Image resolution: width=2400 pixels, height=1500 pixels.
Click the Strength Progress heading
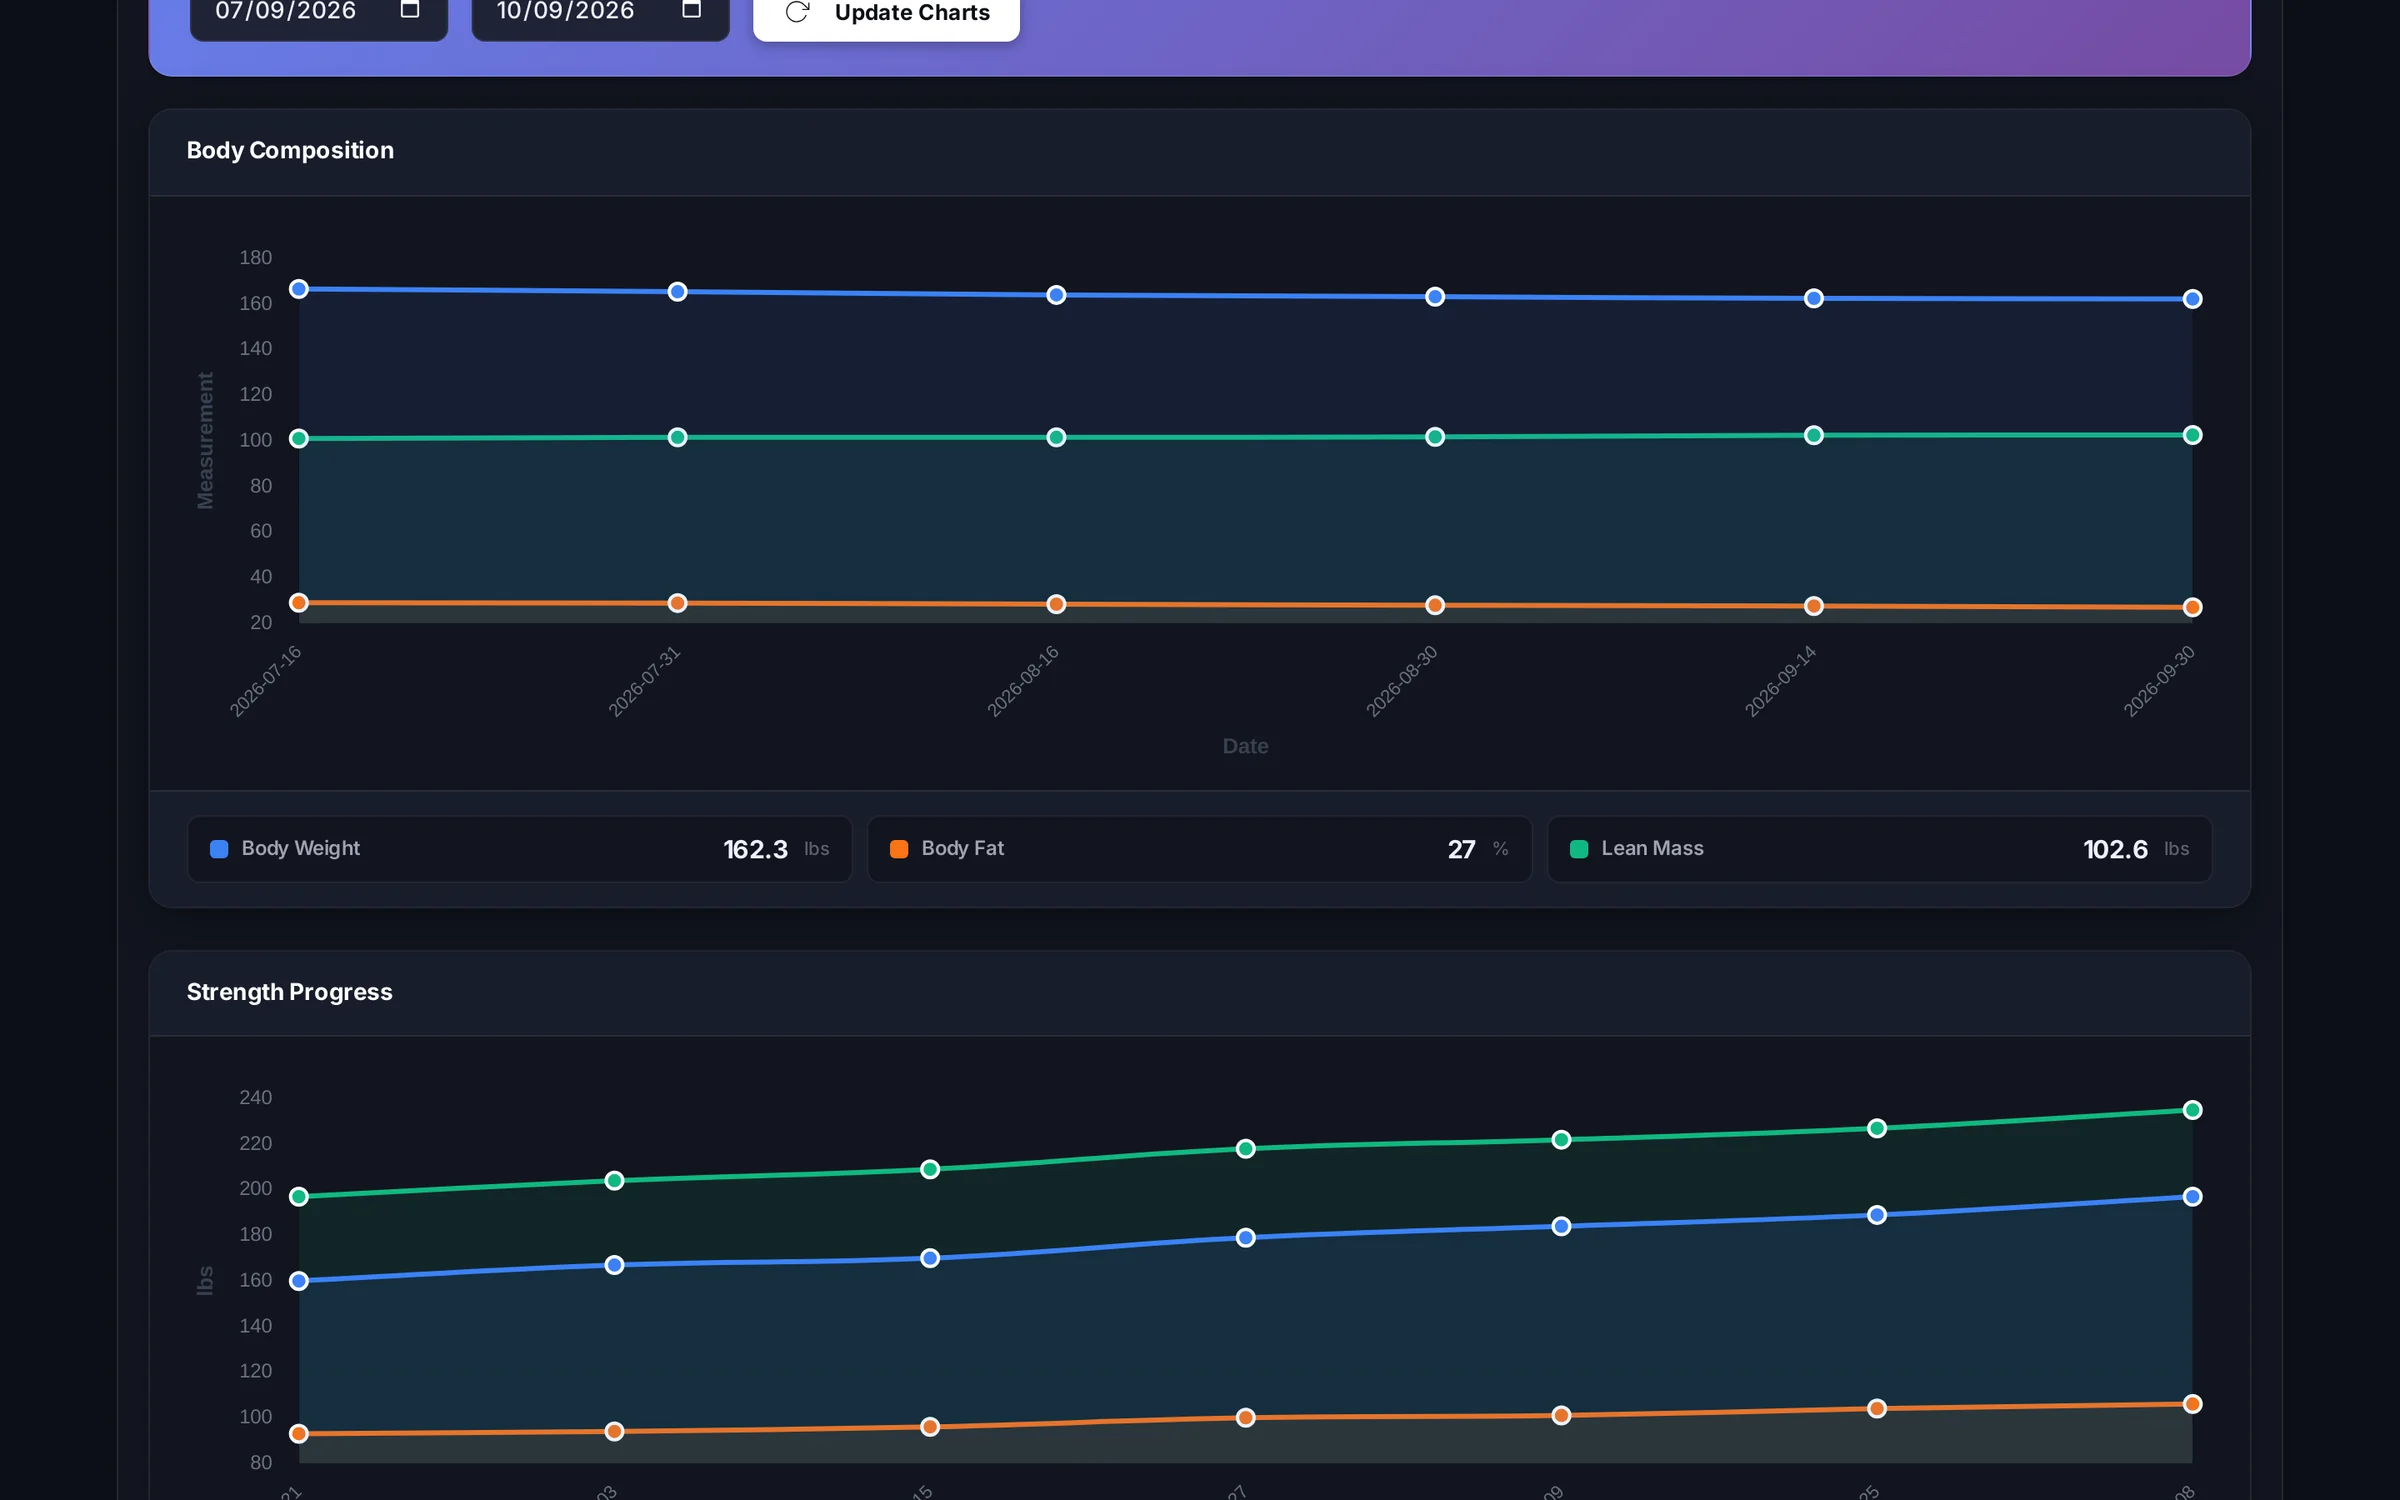pos(289,992)
